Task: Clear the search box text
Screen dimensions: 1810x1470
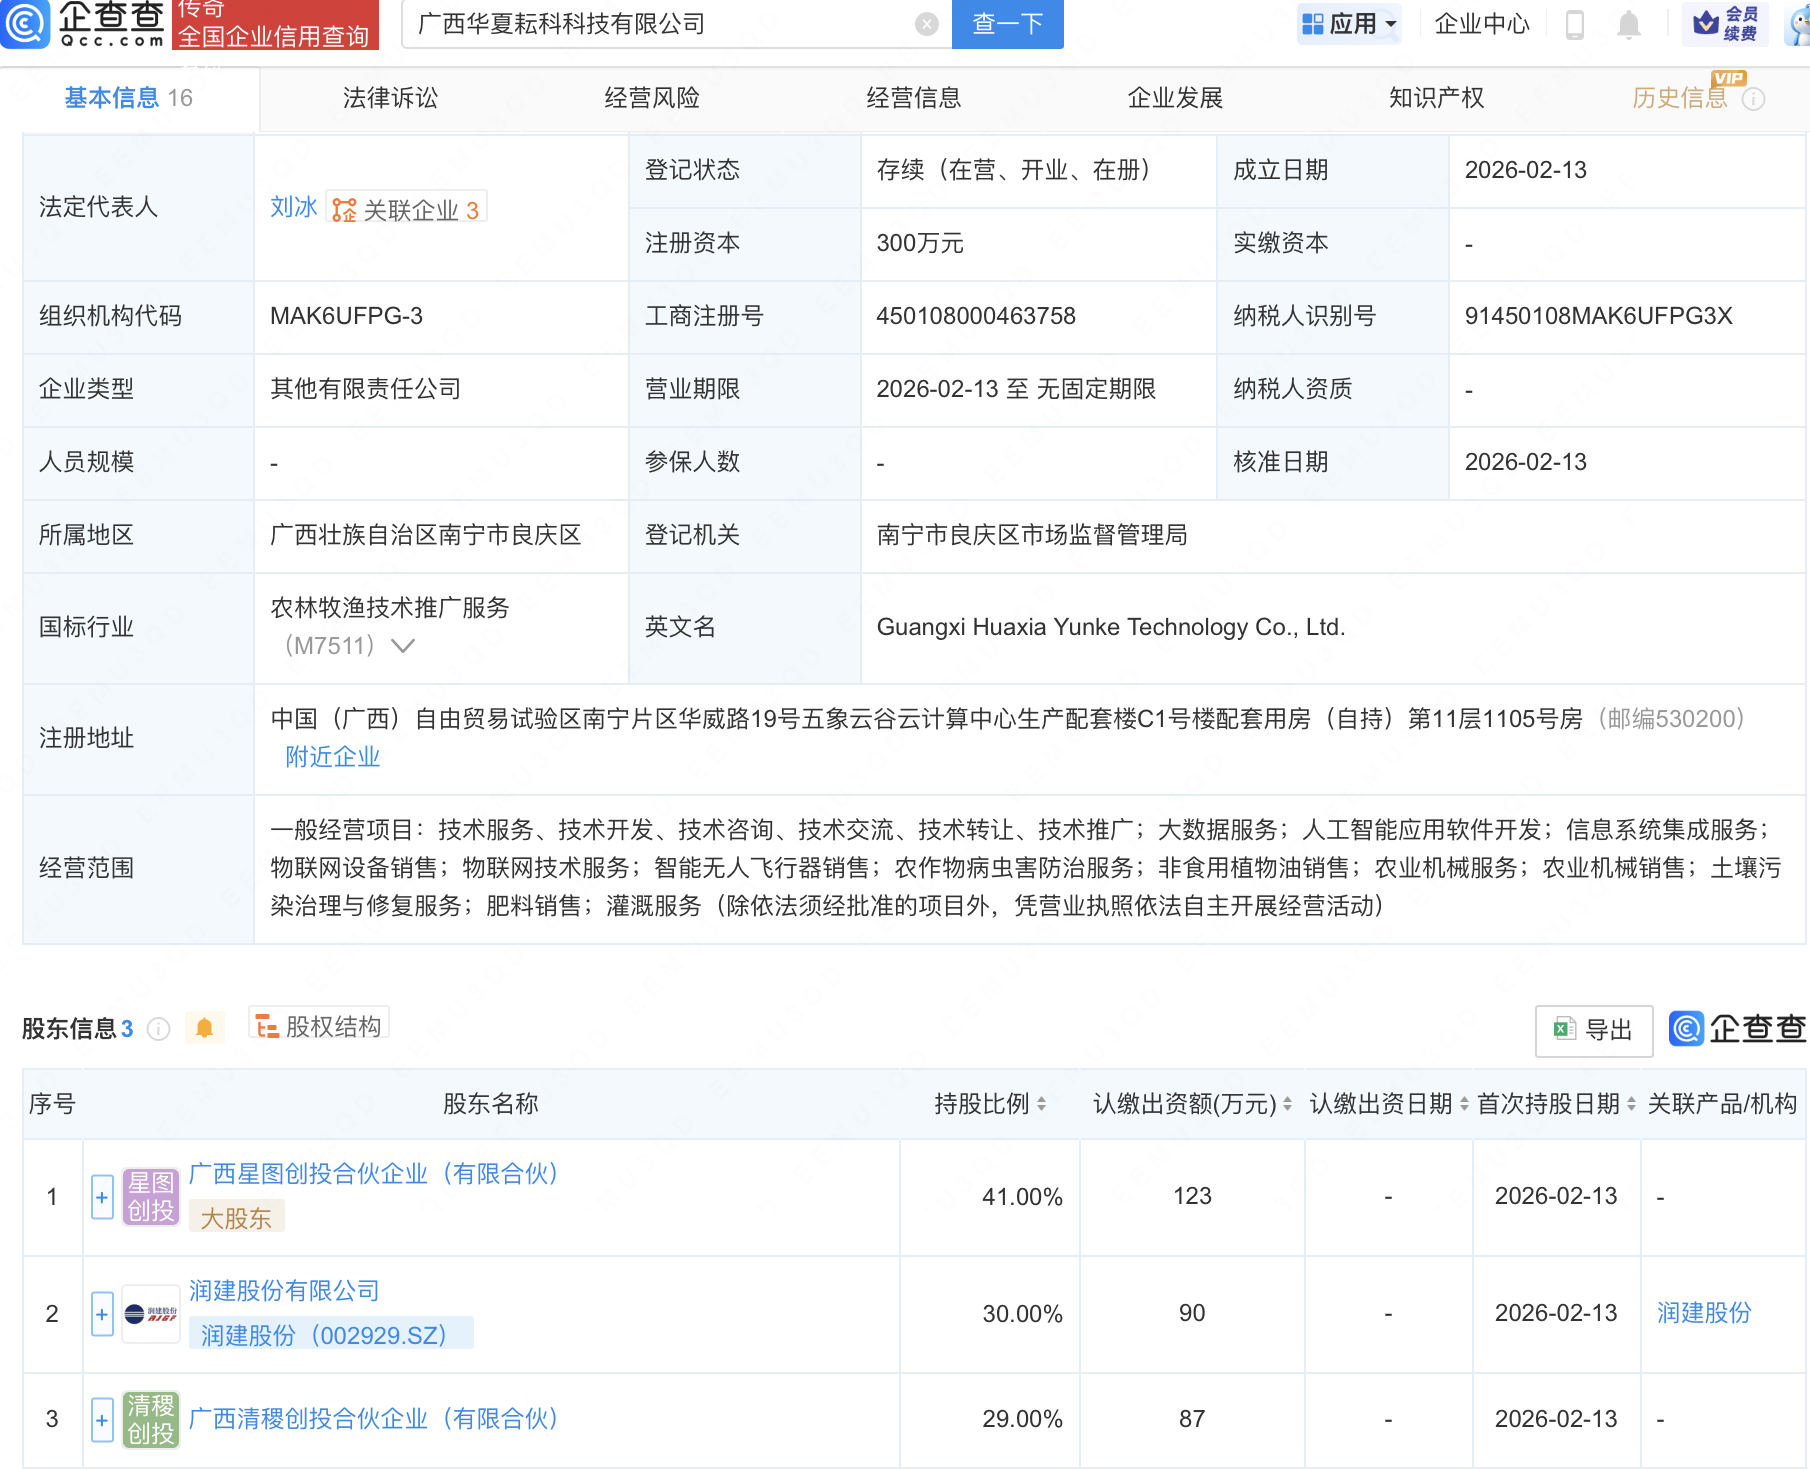Action: coord(927,24)
